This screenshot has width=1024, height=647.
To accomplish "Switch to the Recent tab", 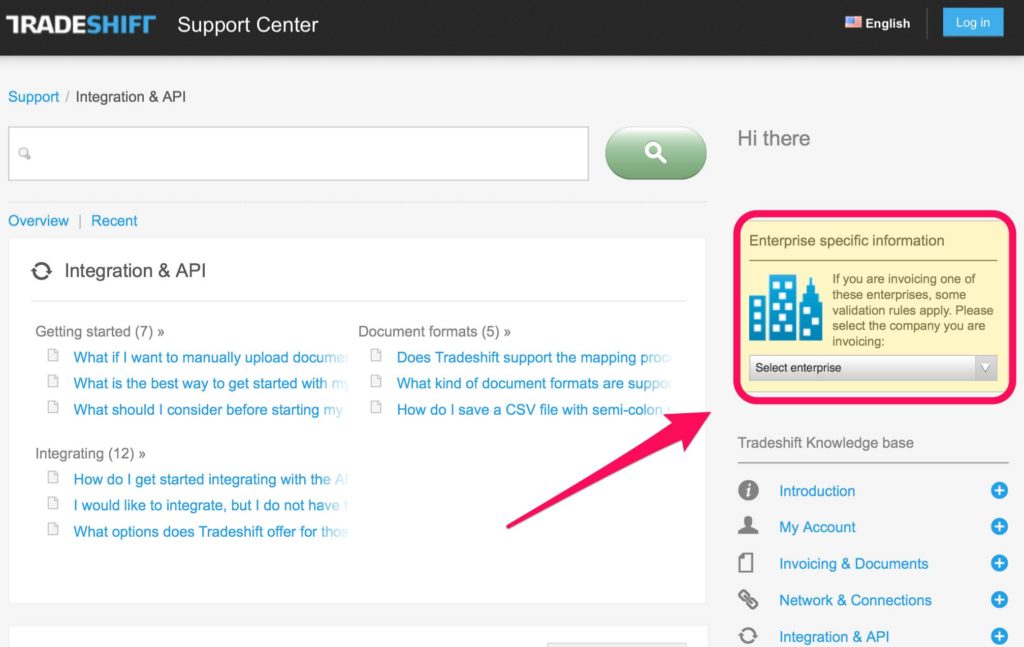I will click(114, 221).
